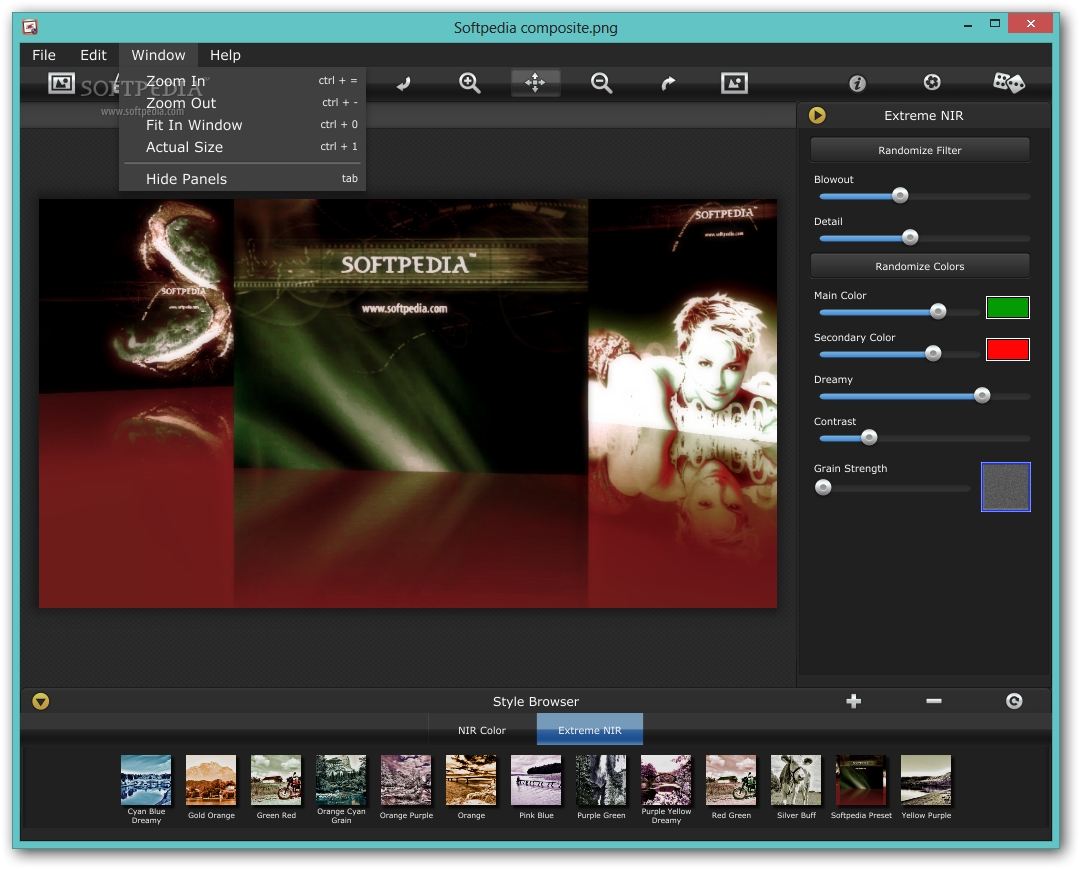Apply the Pink Blue preset thumbnail

pyautogui.click(x=536, y=780)
